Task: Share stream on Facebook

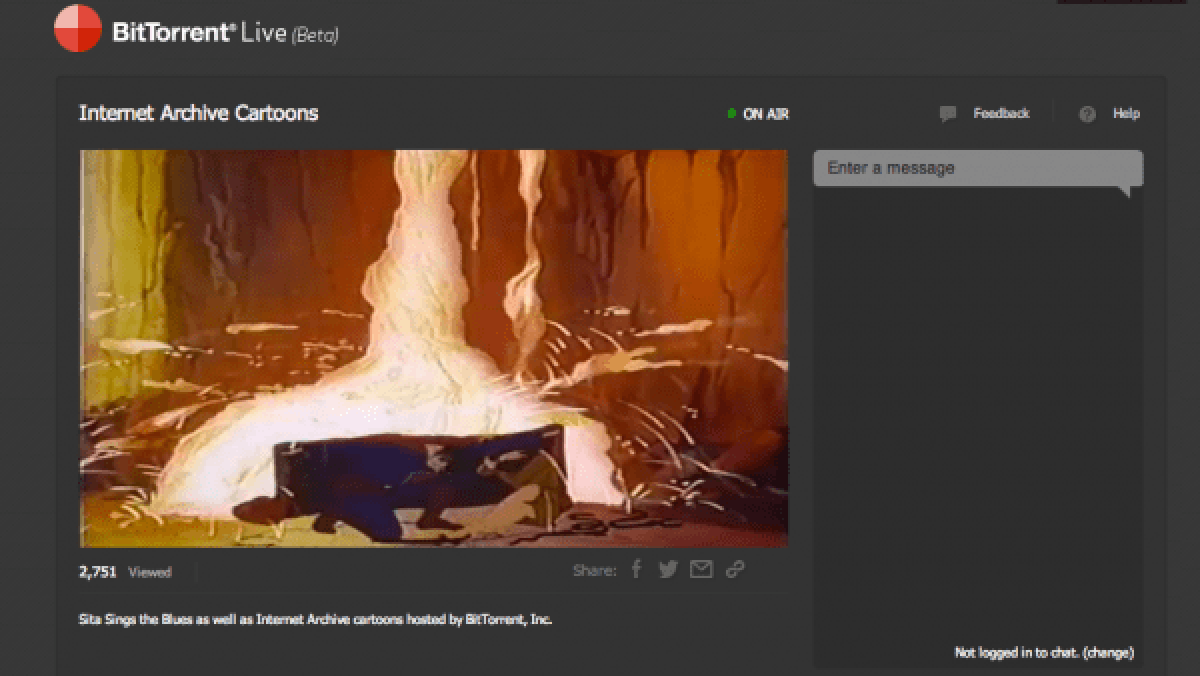Action: [x=637, y=570]
